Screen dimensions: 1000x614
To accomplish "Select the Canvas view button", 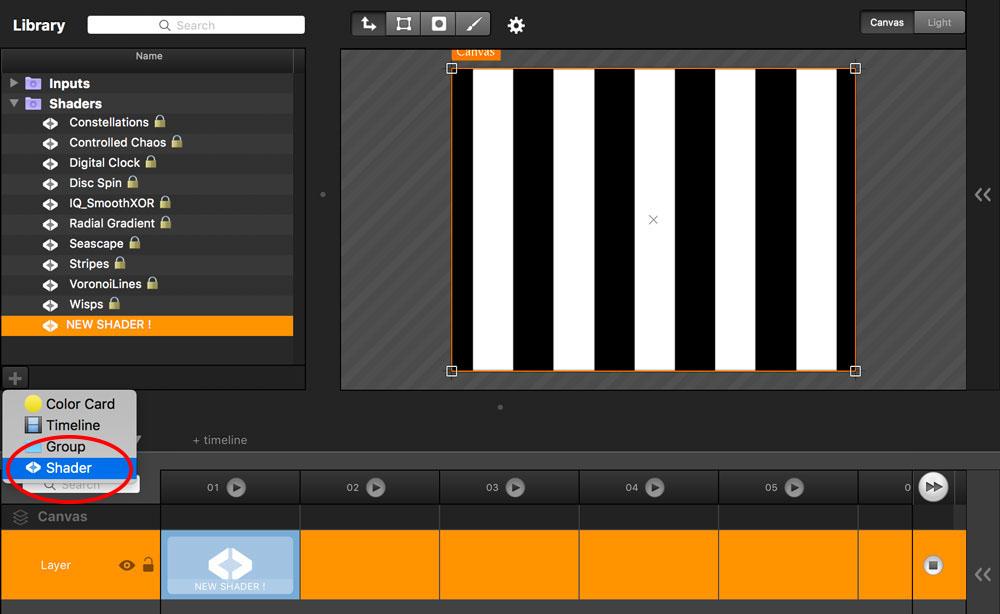I will [x=887, y=22].
